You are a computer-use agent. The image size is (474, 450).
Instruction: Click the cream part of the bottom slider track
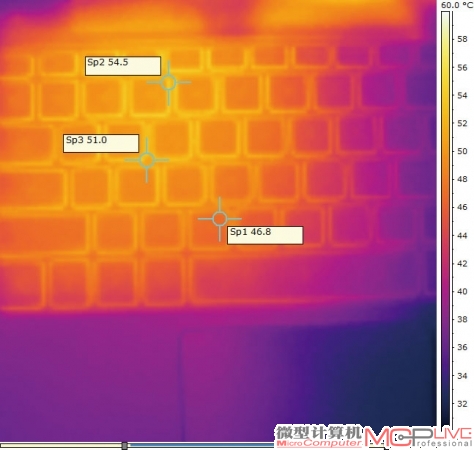point(61,446)
